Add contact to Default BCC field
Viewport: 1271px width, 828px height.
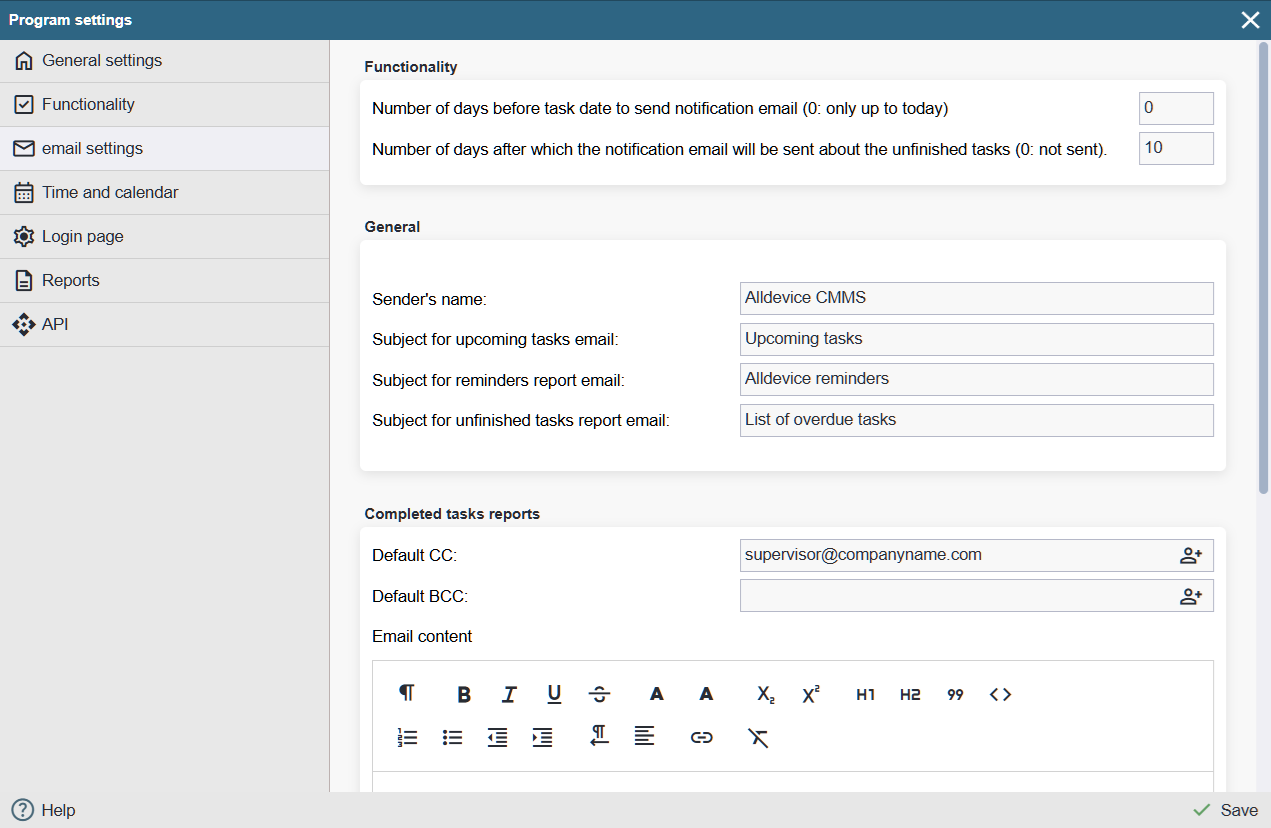click(1190, 597)
